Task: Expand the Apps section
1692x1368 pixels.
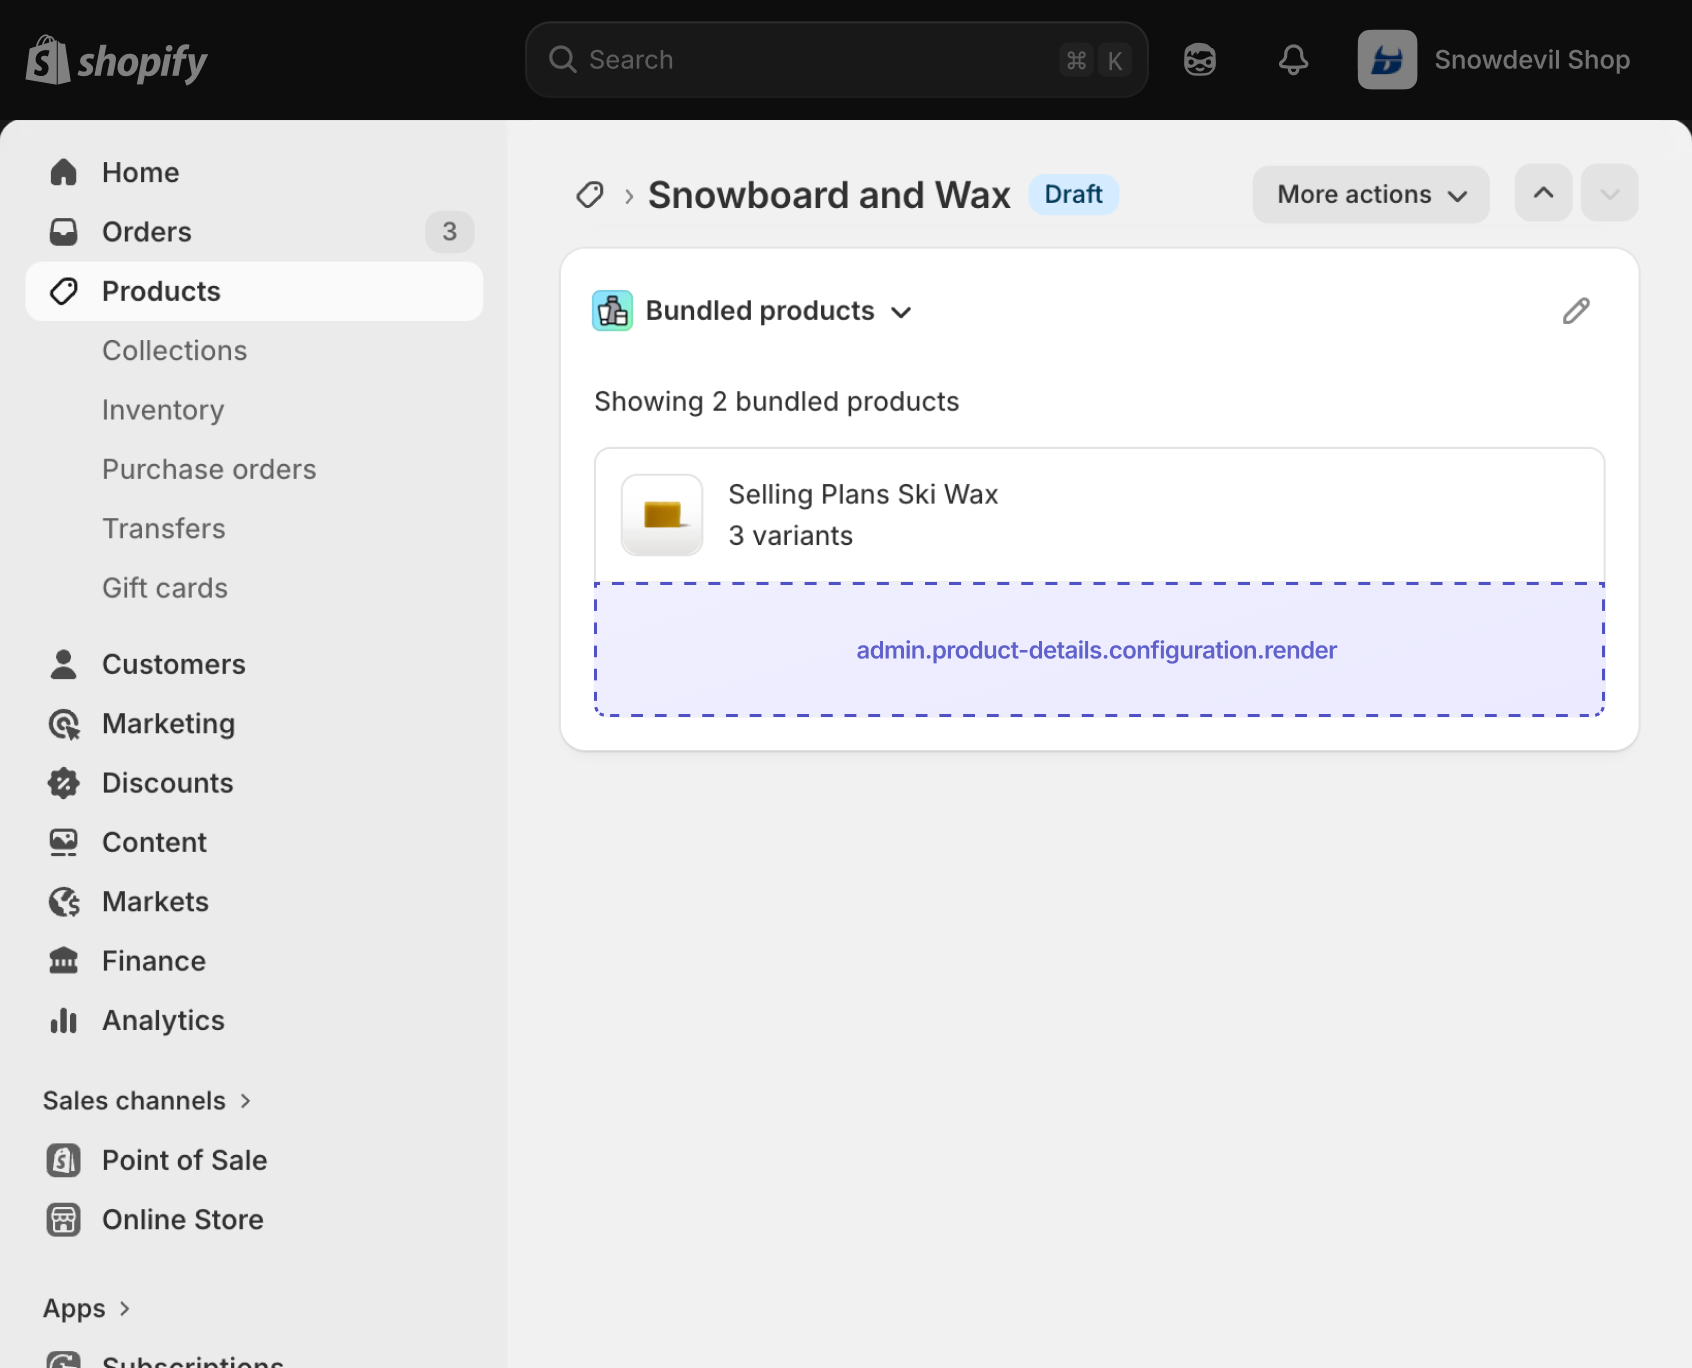Action: (x=87, y=1308)
